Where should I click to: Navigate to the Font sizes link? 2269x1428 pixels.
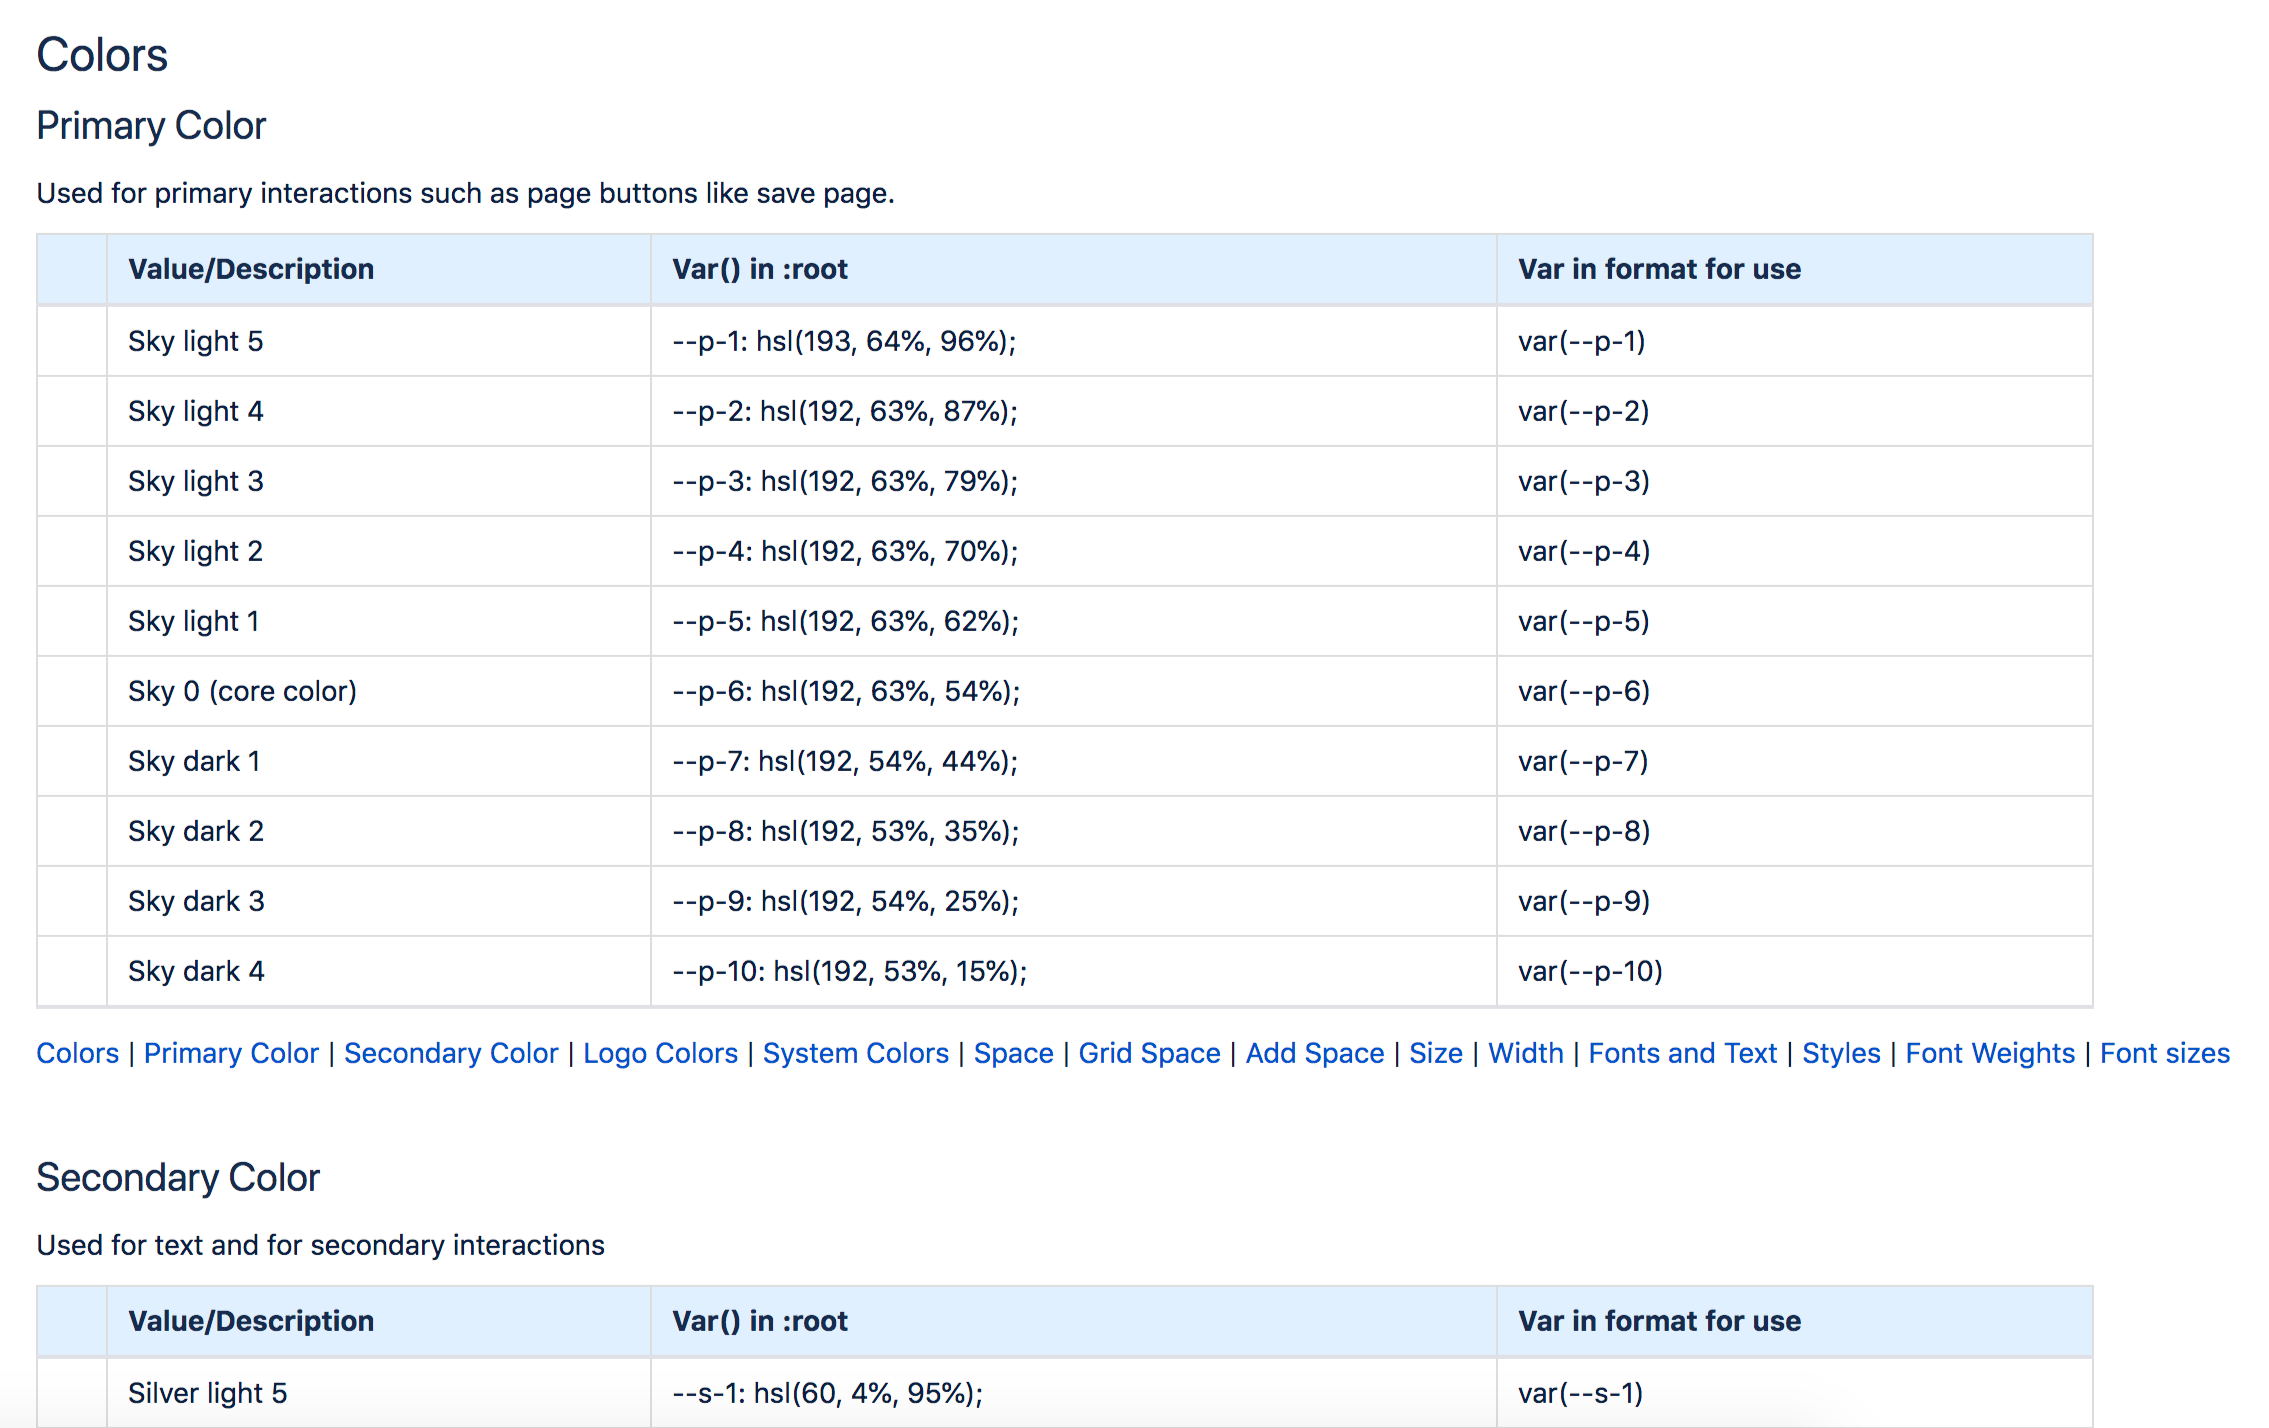[x=2164, y=1053]
